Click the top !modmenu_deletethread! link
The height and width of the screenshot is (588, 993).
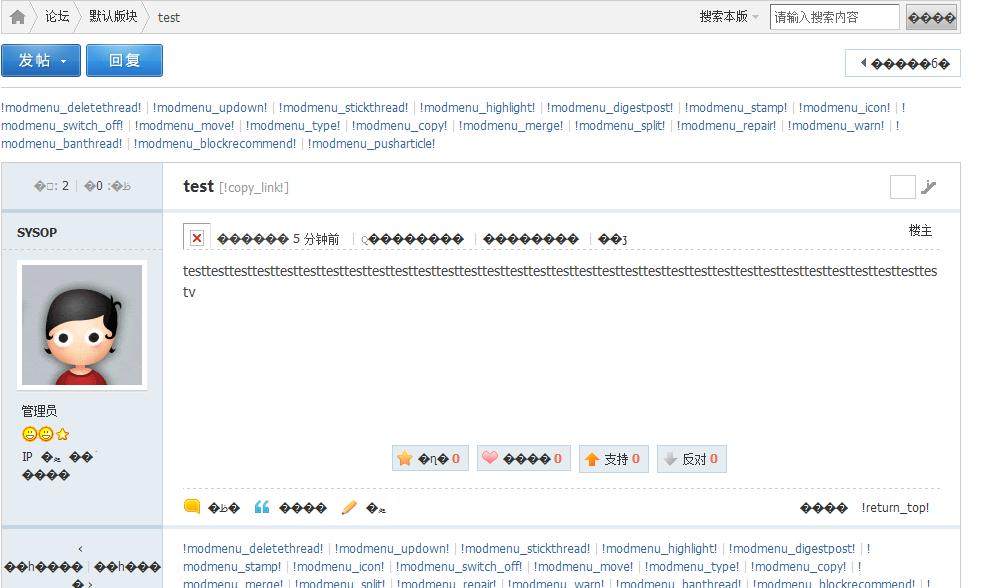coord(71,108)
